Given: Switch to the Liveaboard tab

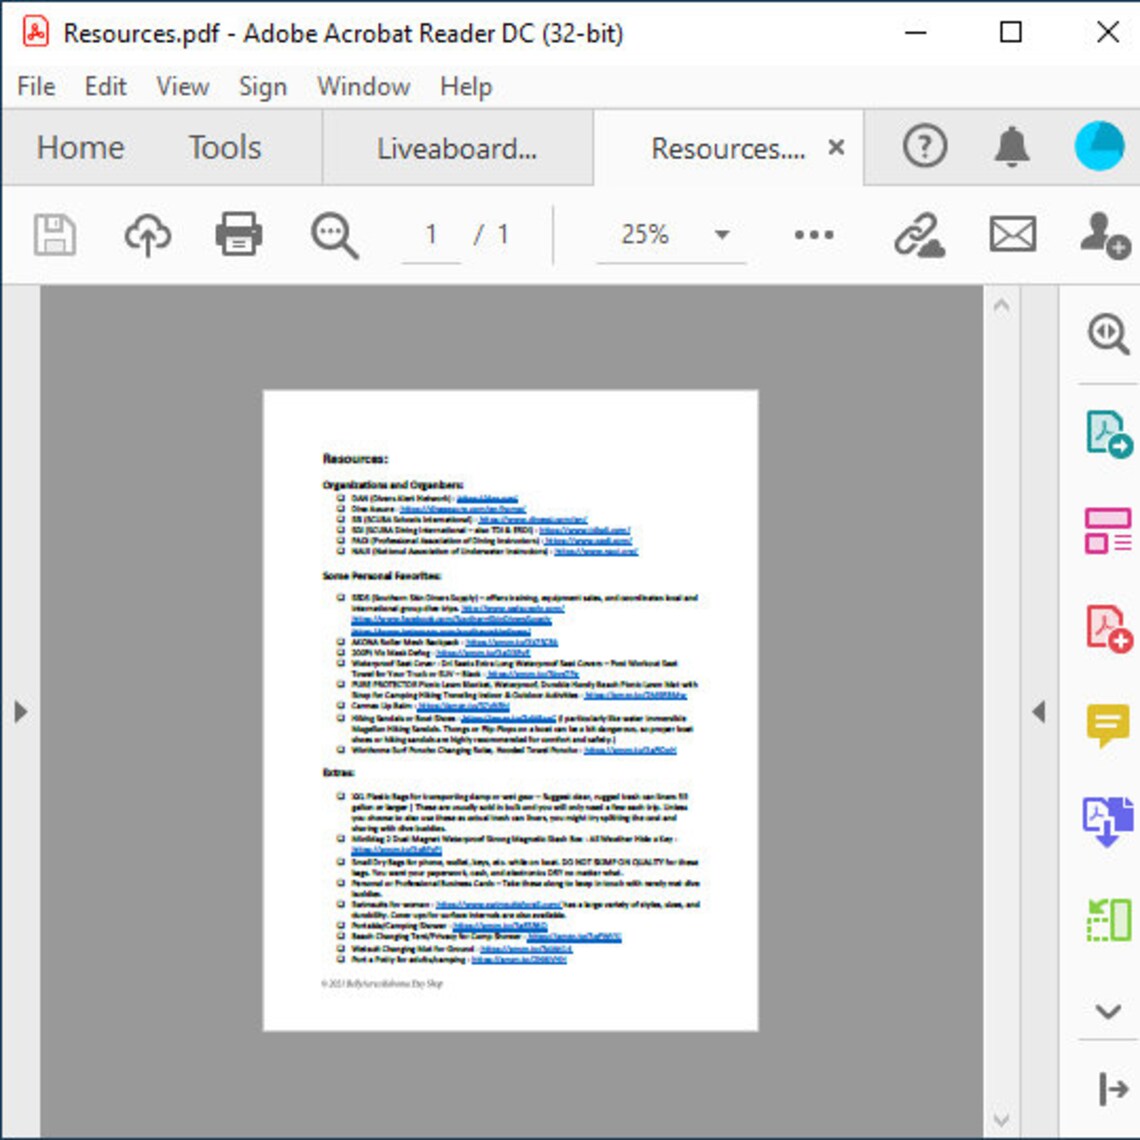Looking at the screenshot, I should pos(457,148).
